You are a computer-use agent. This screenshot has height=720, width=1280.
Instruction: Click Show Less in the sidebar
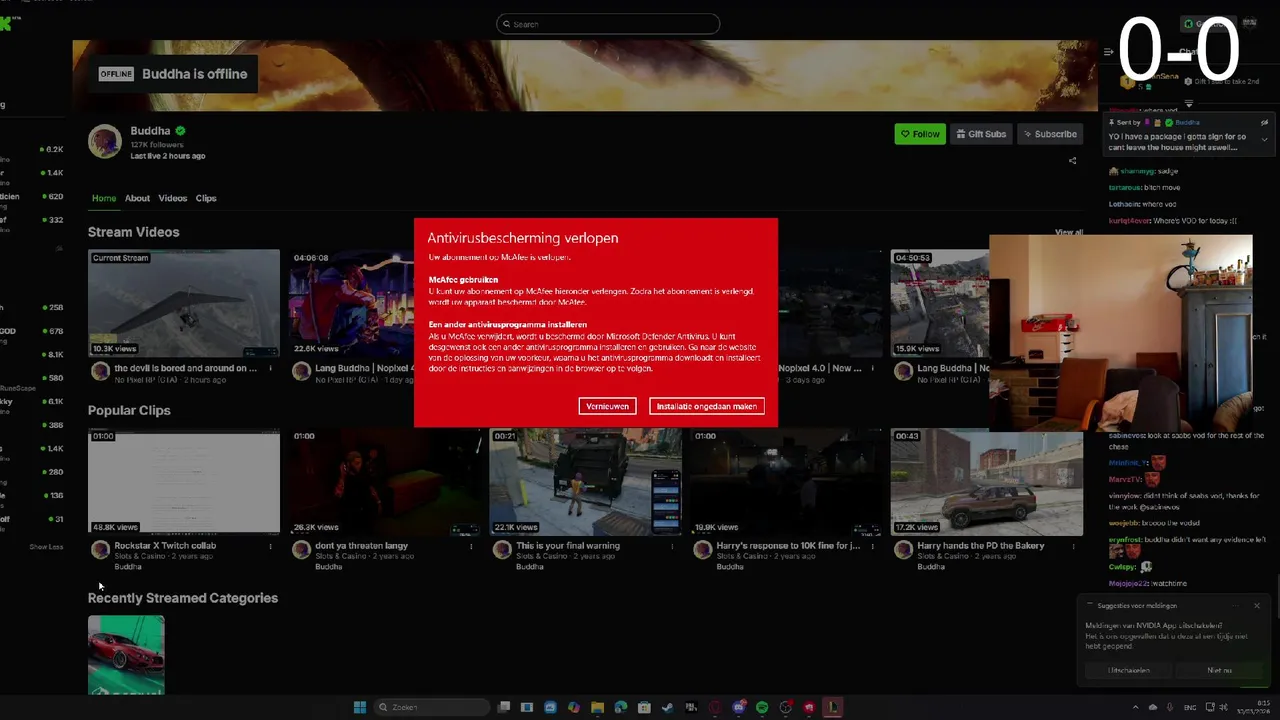click(x=46, y=547)
